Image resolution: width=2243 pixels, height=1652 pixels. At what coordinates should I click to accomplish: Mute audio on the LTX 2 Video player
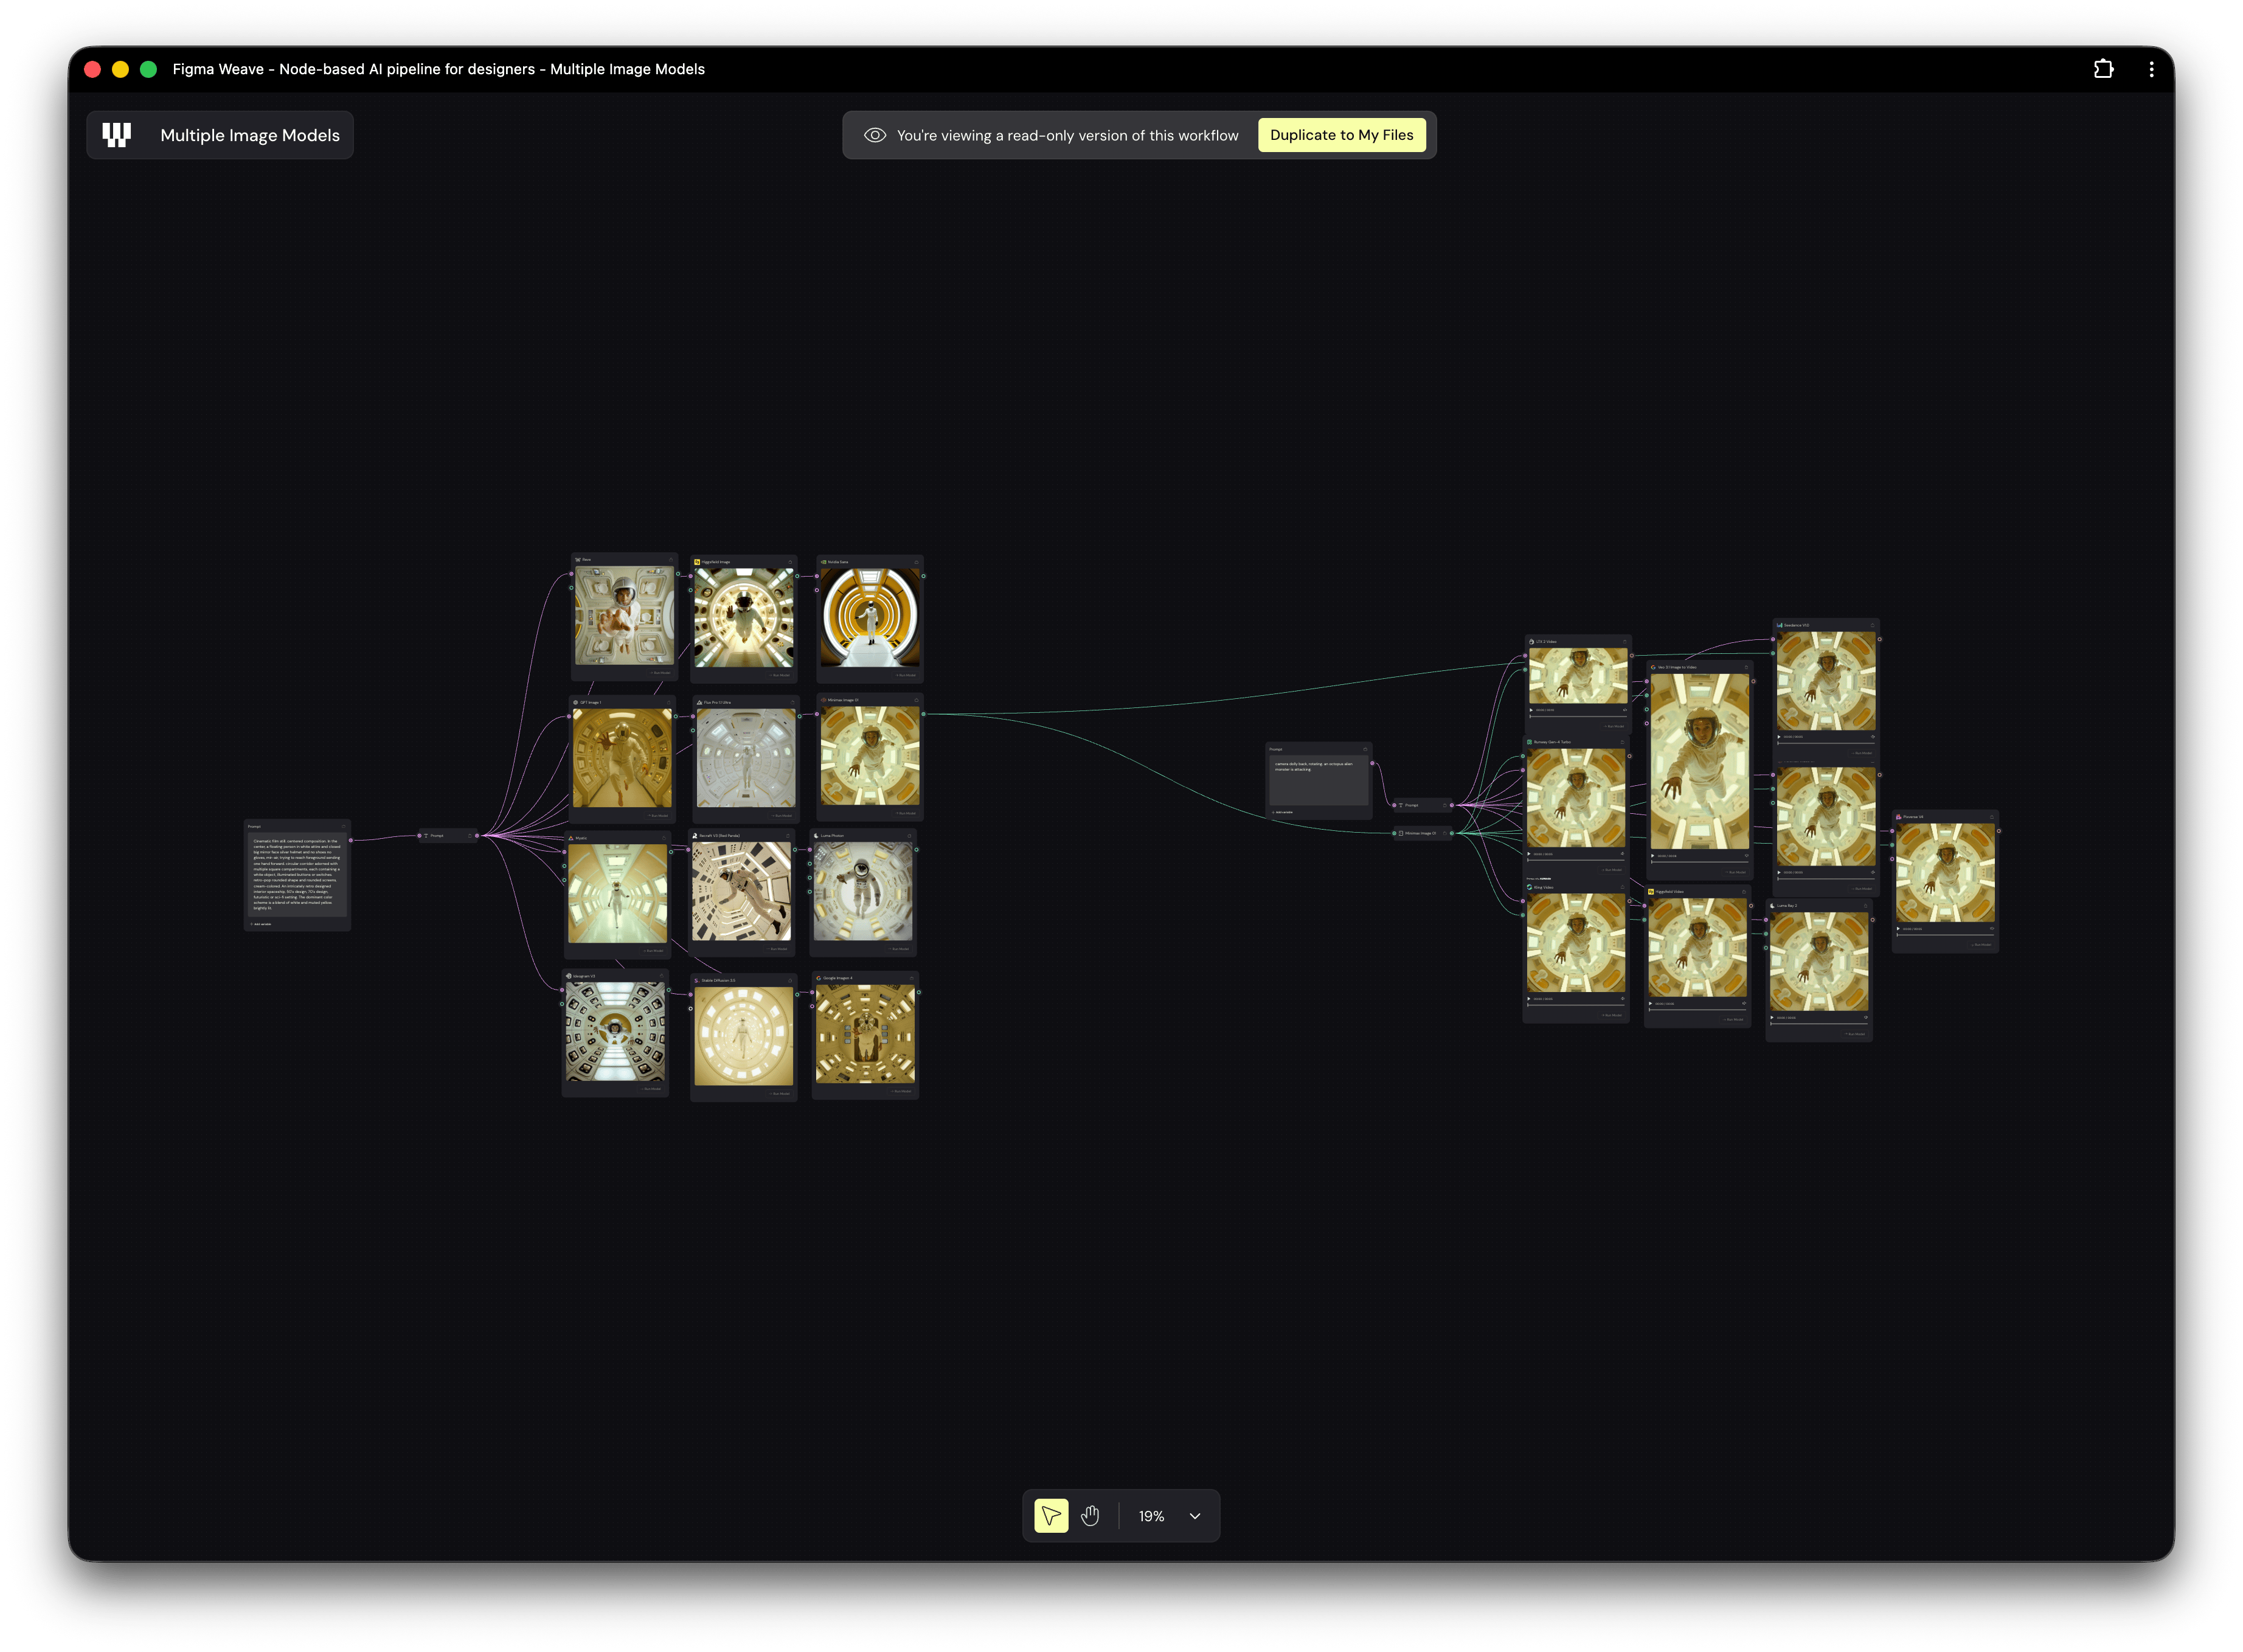[1624, 710]
